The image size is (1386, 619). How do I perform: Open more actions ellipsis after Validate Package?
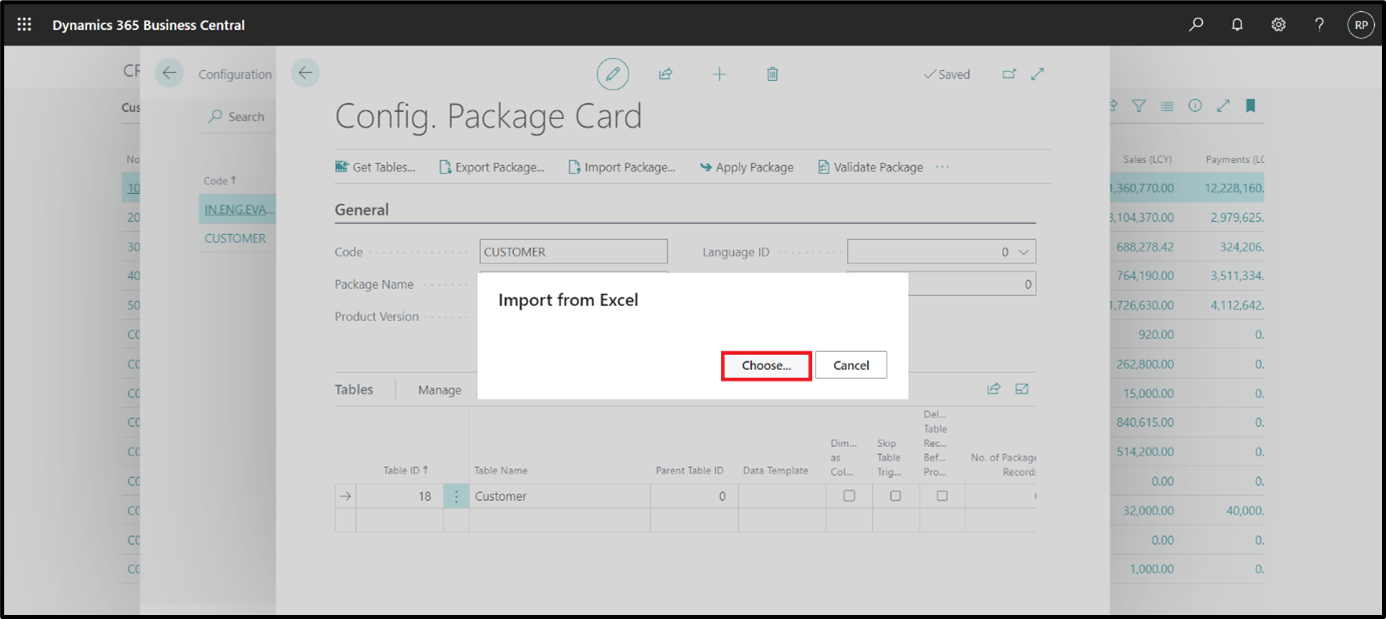(942, 167)
